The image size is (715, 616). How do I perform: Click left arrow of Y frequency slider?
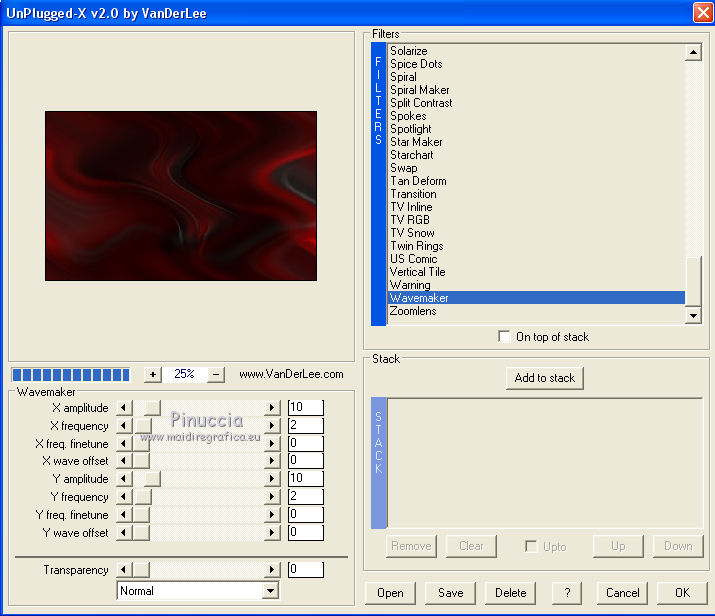coord(124,497)
